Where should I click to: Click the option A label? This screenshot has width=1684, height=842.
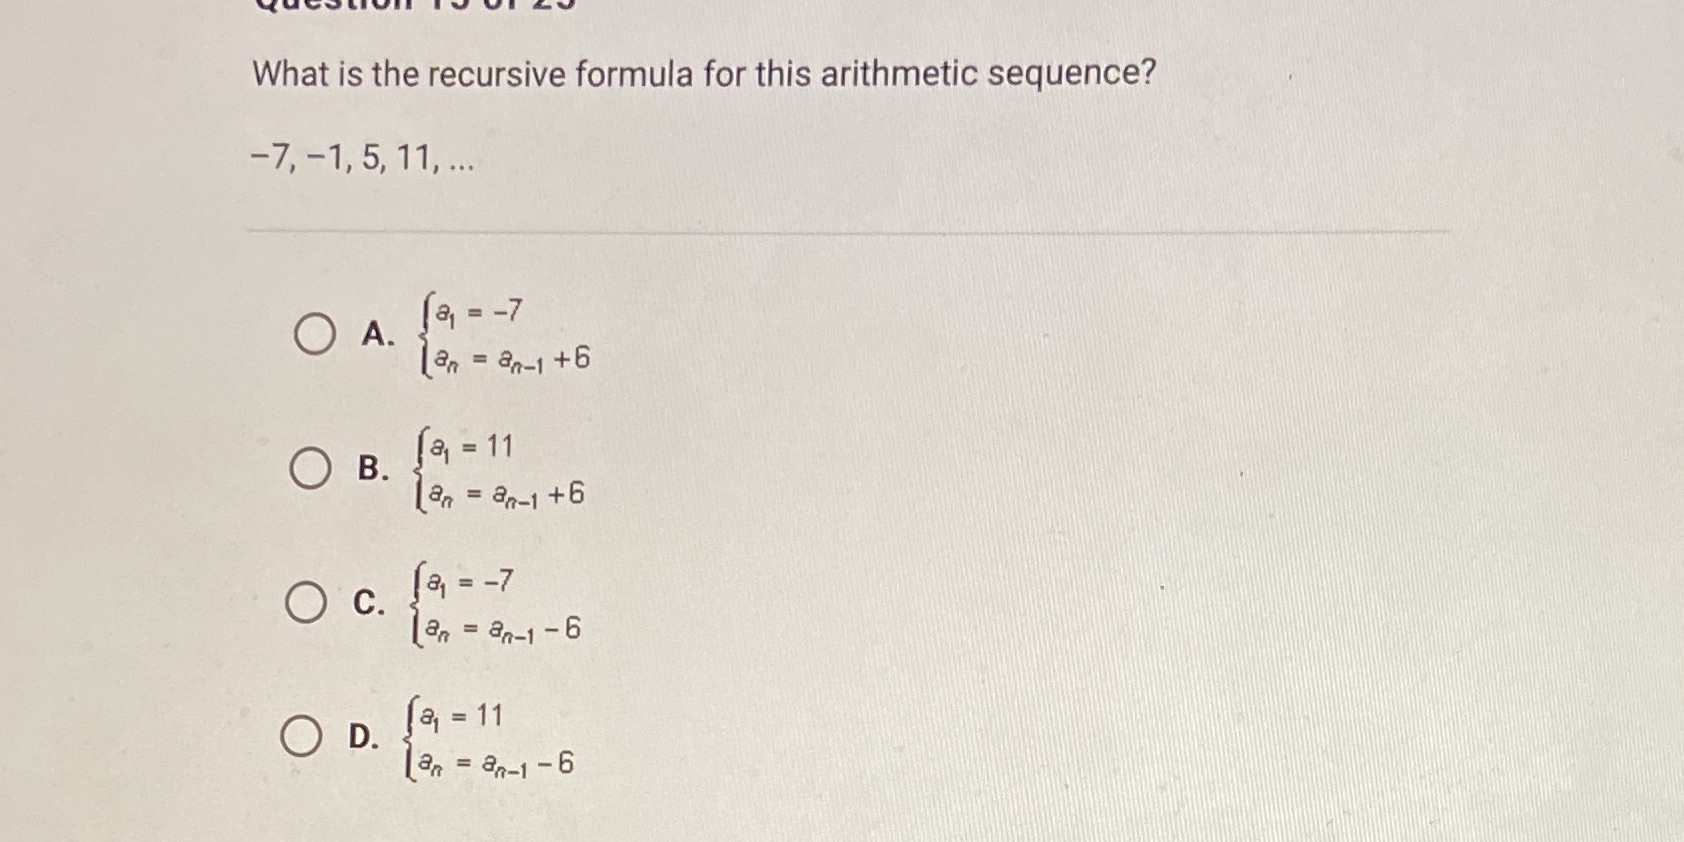(375, 335)
